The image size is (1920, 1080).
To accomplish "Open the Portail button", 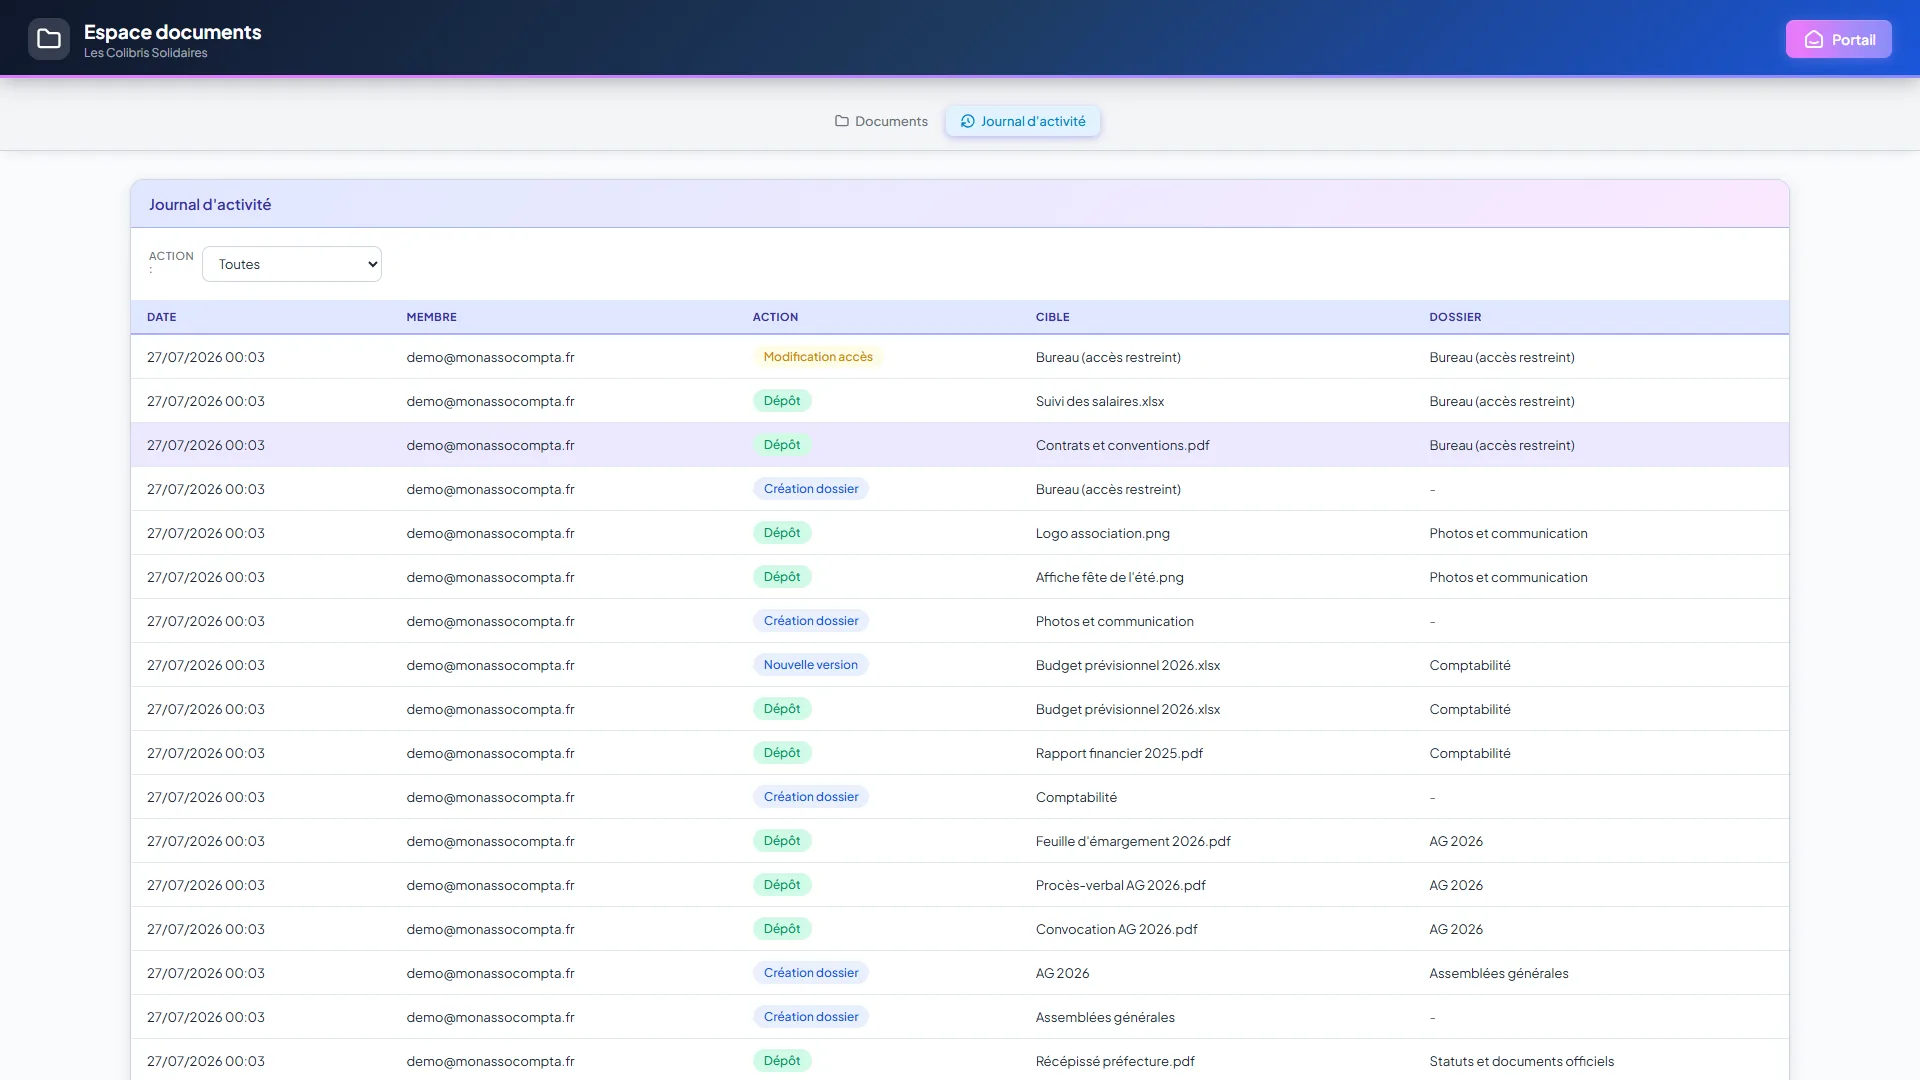I will pyautogui.click(x=1838, y=40).
